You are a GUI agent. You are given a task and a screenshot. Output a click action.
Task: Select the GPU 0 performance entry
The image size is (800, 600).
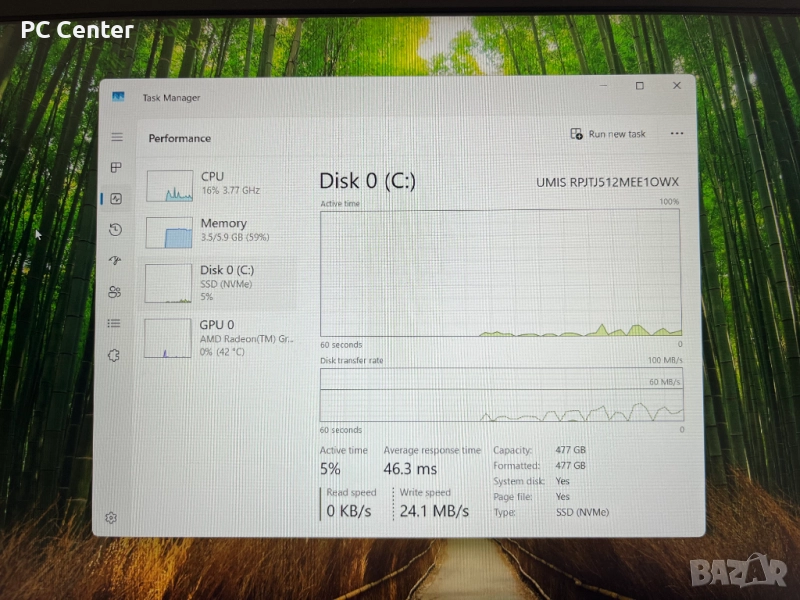coord(220,337)
